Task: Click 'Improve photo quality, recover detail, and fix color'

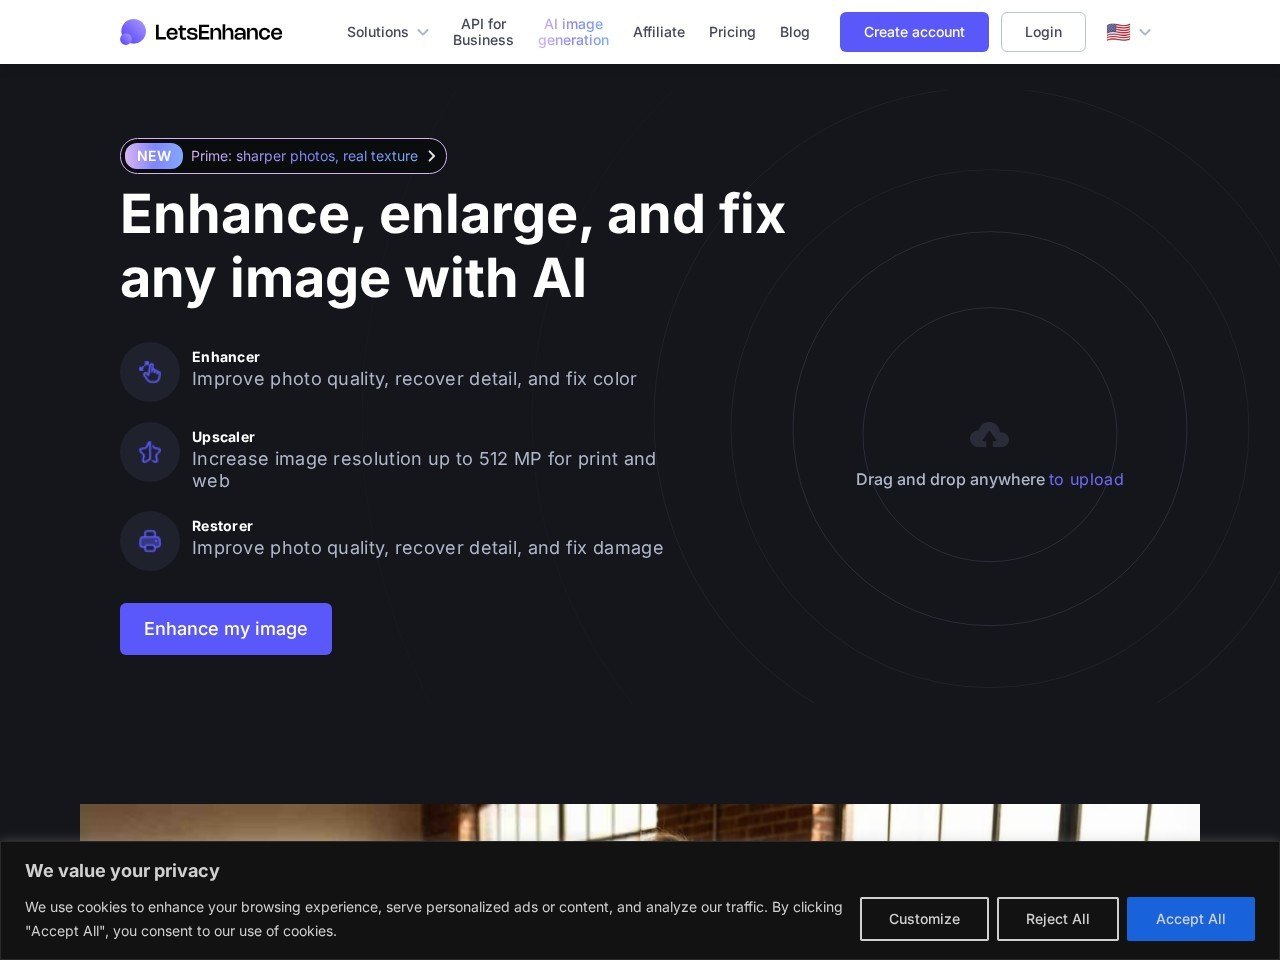Action: (414, 379)
